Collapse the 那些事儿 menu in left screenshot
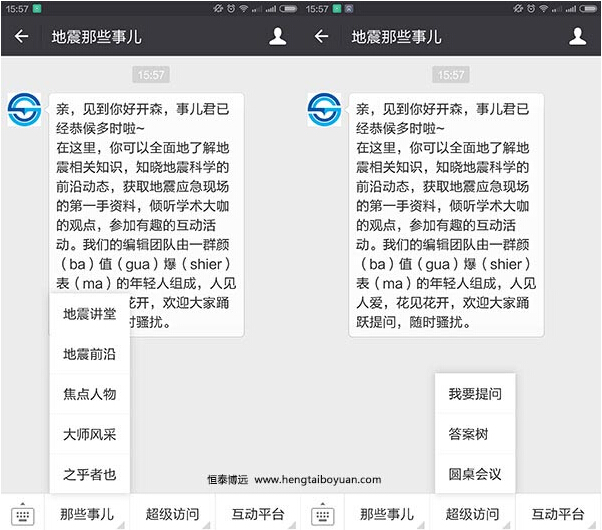The height and width of the screenshot is (530, 602). click(88, 514)
